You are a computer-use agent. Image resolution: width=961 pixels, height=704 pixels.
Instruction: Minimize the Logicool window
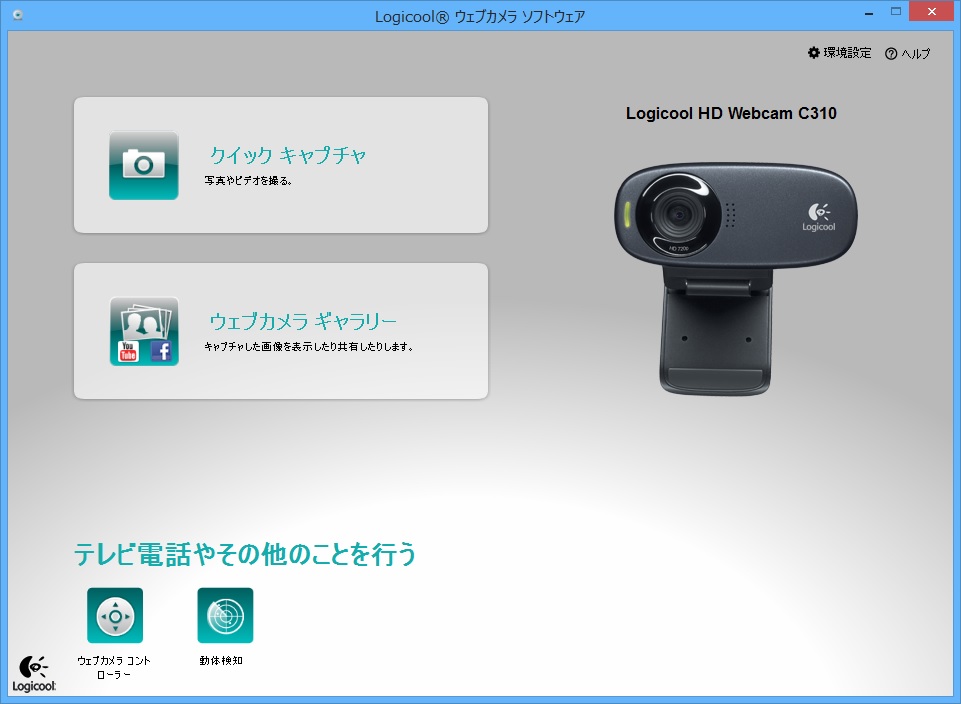pyautogui.click(x=869, y=13)
